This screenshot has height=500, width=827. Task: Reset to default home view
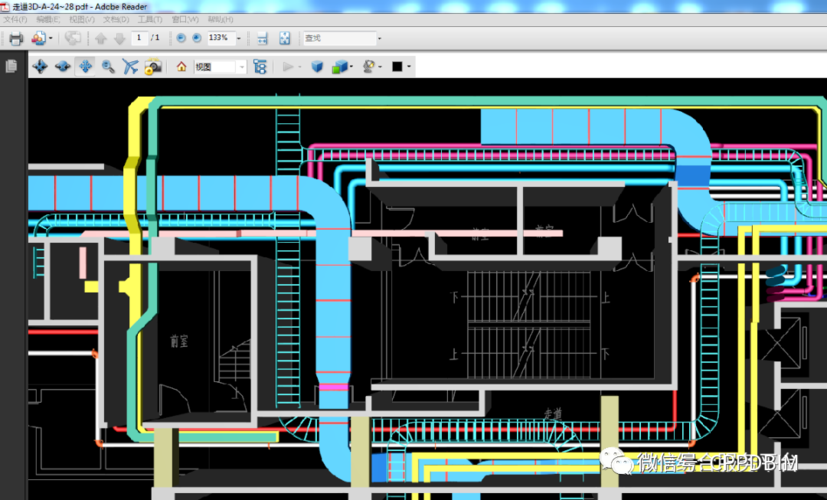(181, 67)
